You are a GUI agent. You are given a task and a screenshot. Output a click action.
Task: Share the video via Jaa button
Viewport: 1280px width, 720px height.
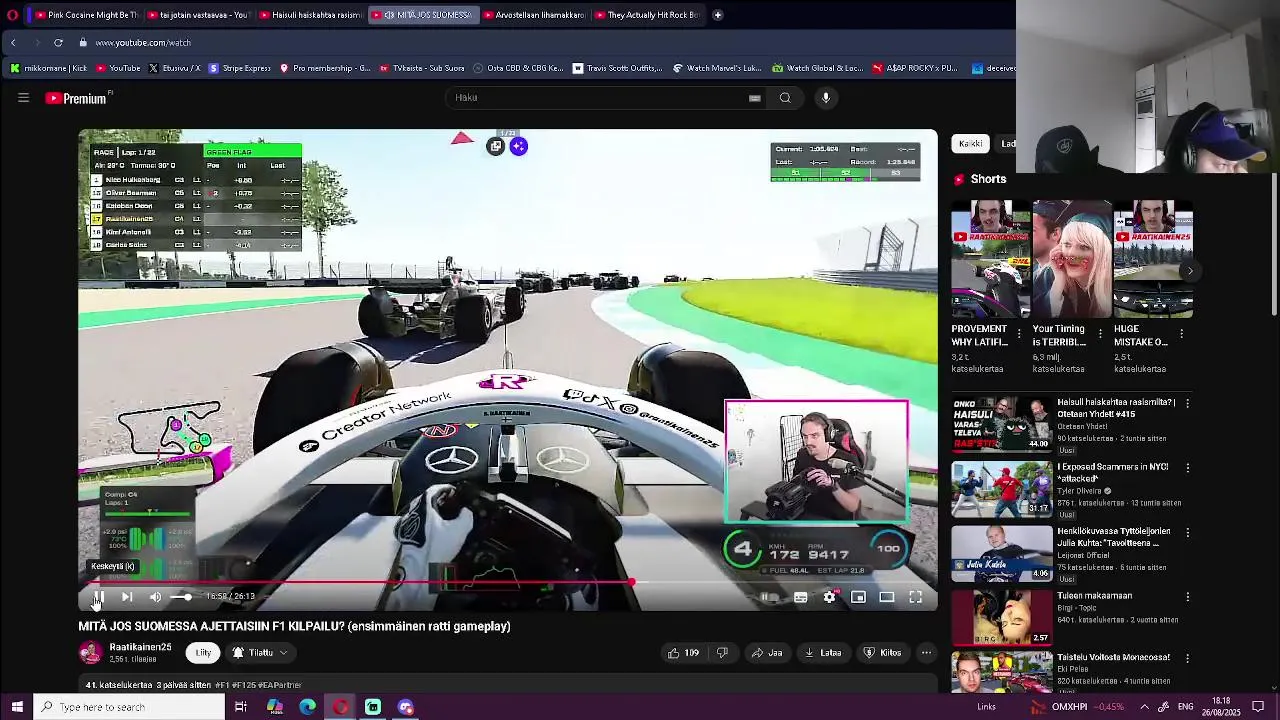767,653
